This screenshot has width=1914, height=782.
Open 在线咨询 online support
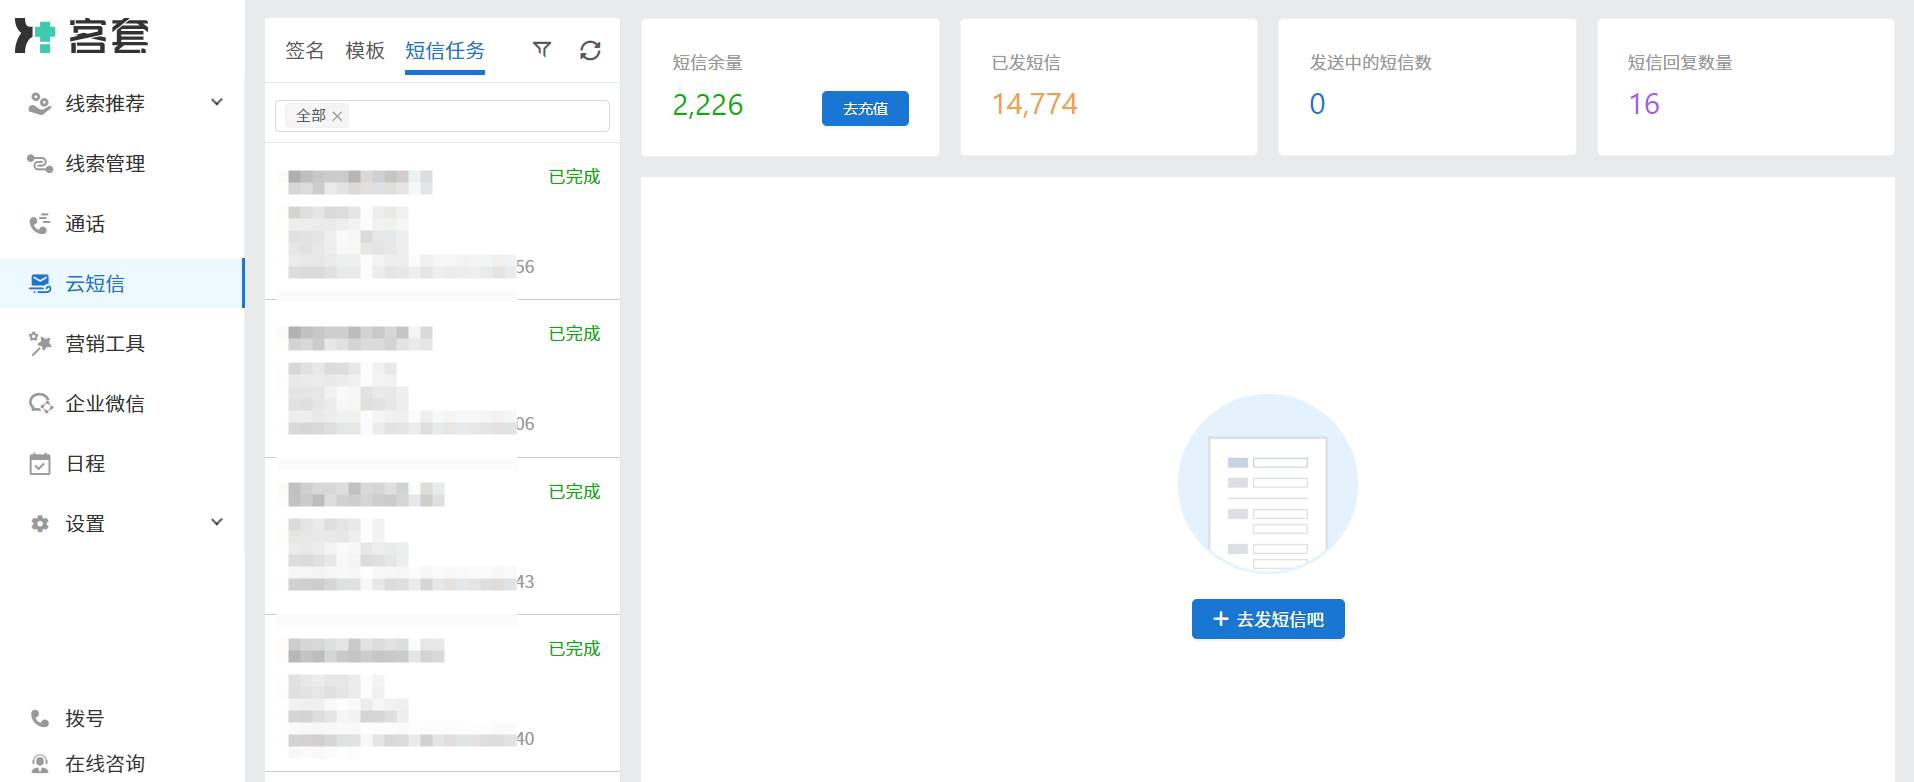tap(105, 763)
